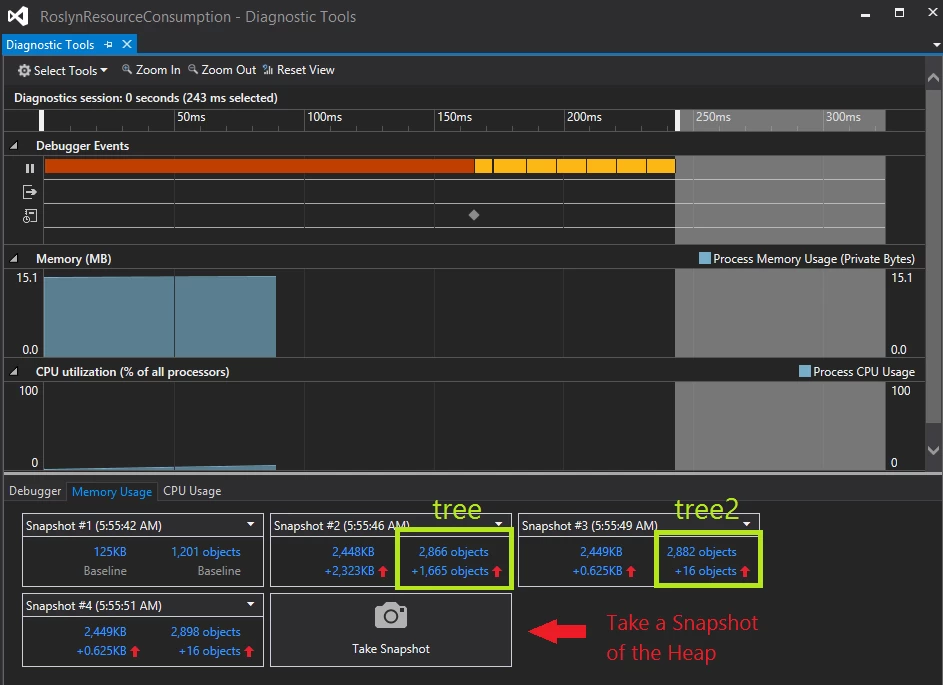Click the scrollbar up arrow
The width and height of the screenshot is (943, 685).
point(933,77)
